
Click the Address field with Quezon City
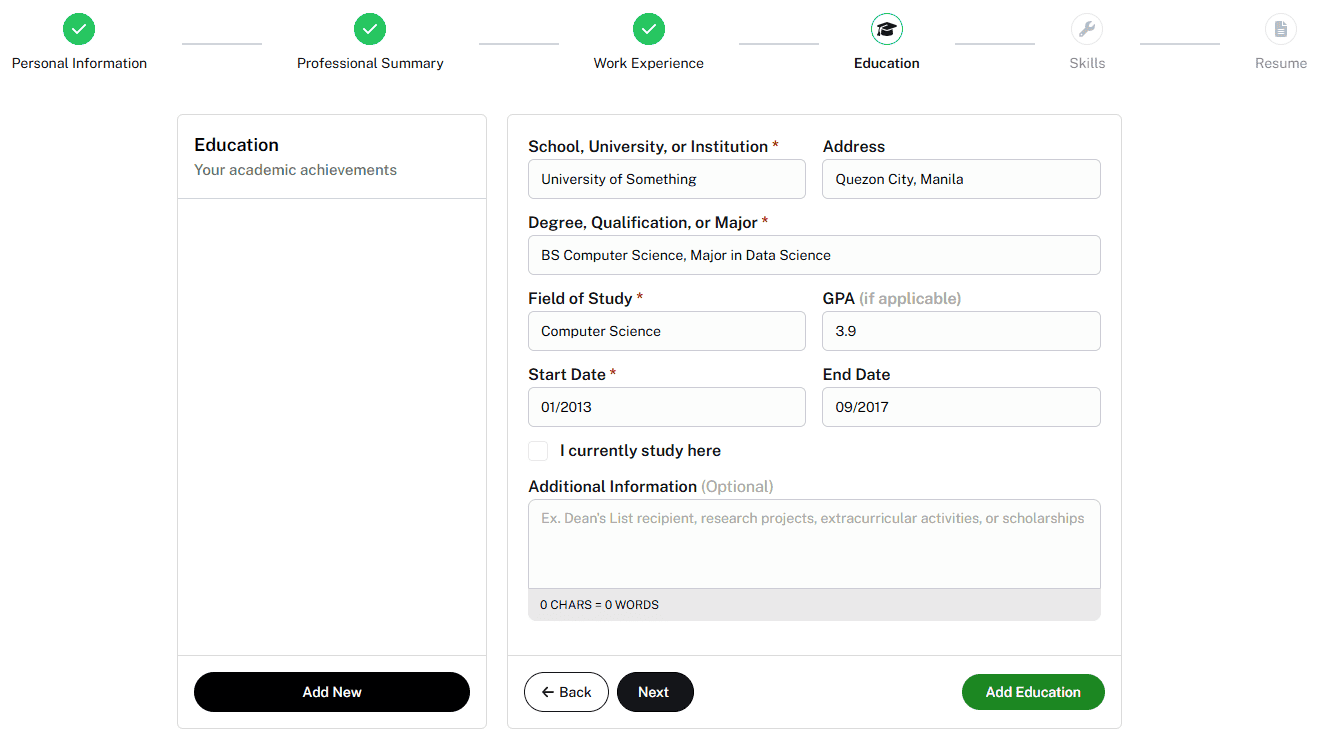pos(961,179)
